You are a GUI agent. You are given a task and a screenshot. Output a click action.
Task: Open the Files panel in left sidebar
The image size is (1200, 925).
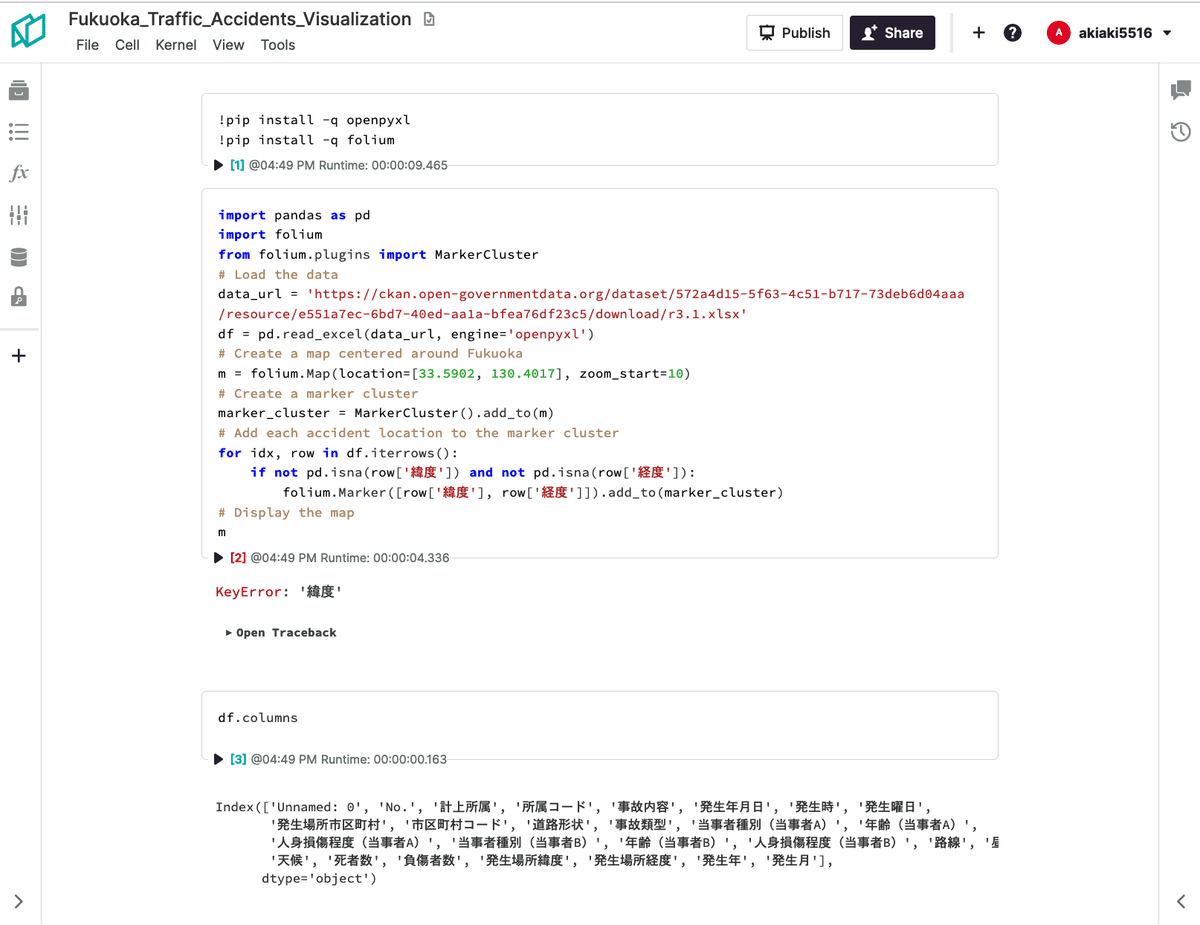point(19,90)
